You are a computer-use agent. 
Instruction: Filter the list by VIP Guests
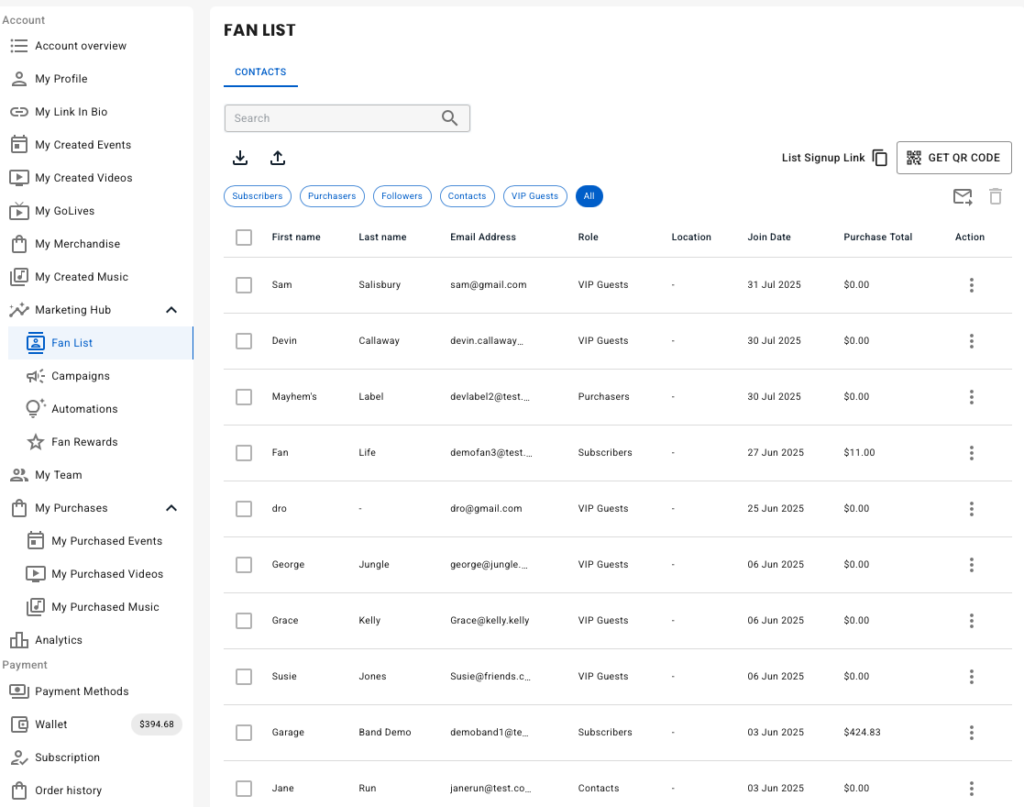[535, 196]
